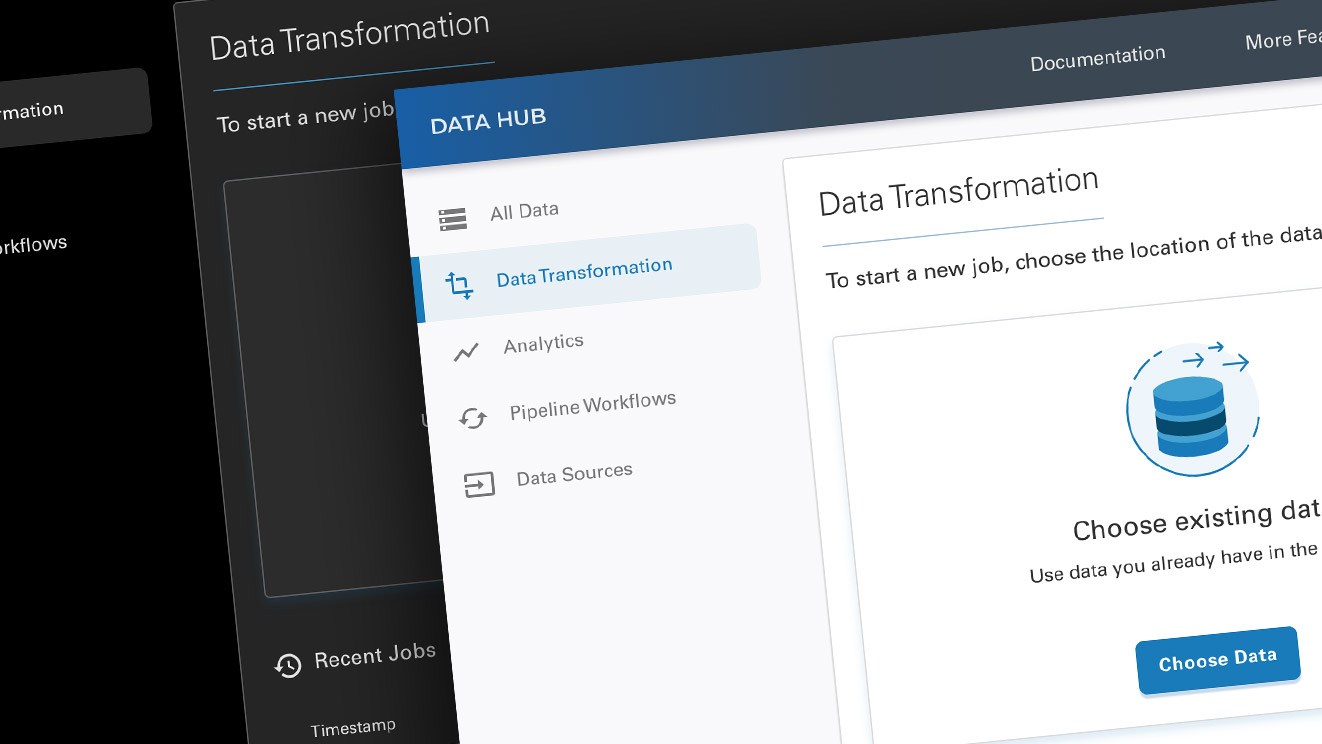Click 'To start a new job' text in dark window
The width and height of the screenshot is (1322, 744).
coord(306,117)
